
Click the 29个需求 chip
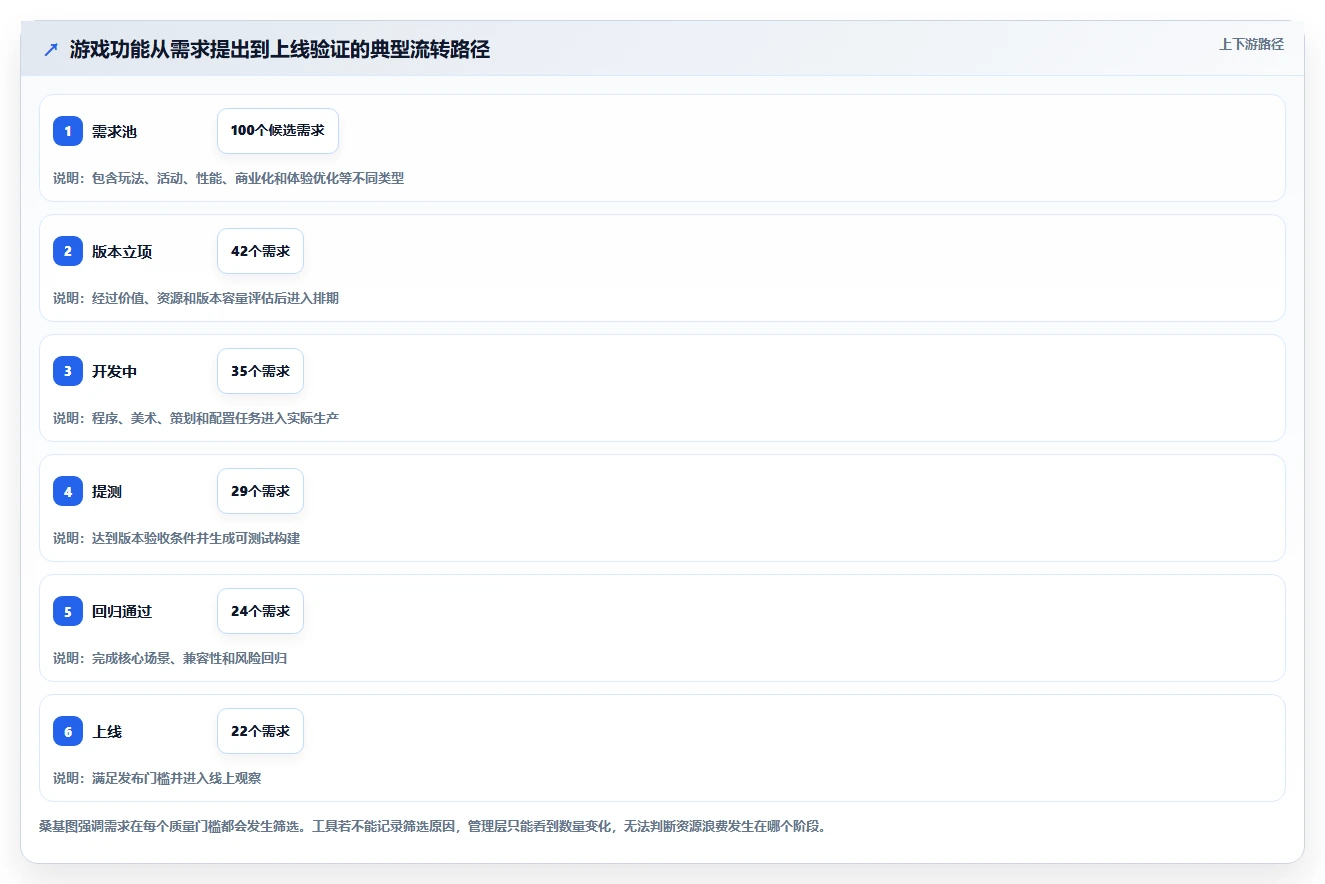pyautogui.click(x=260, y=491)
